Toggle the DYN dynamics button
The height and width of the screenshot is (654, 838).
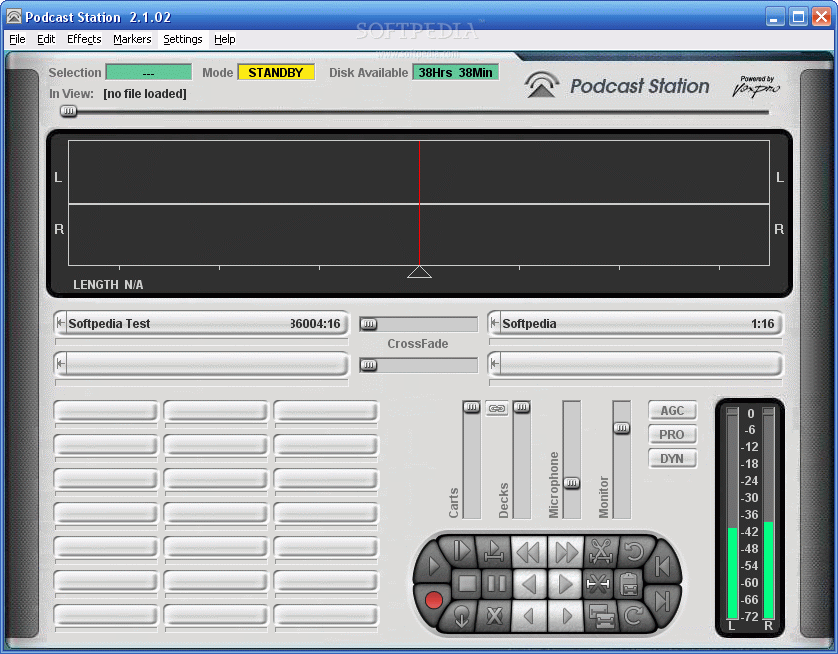click(x=672, y=458)
